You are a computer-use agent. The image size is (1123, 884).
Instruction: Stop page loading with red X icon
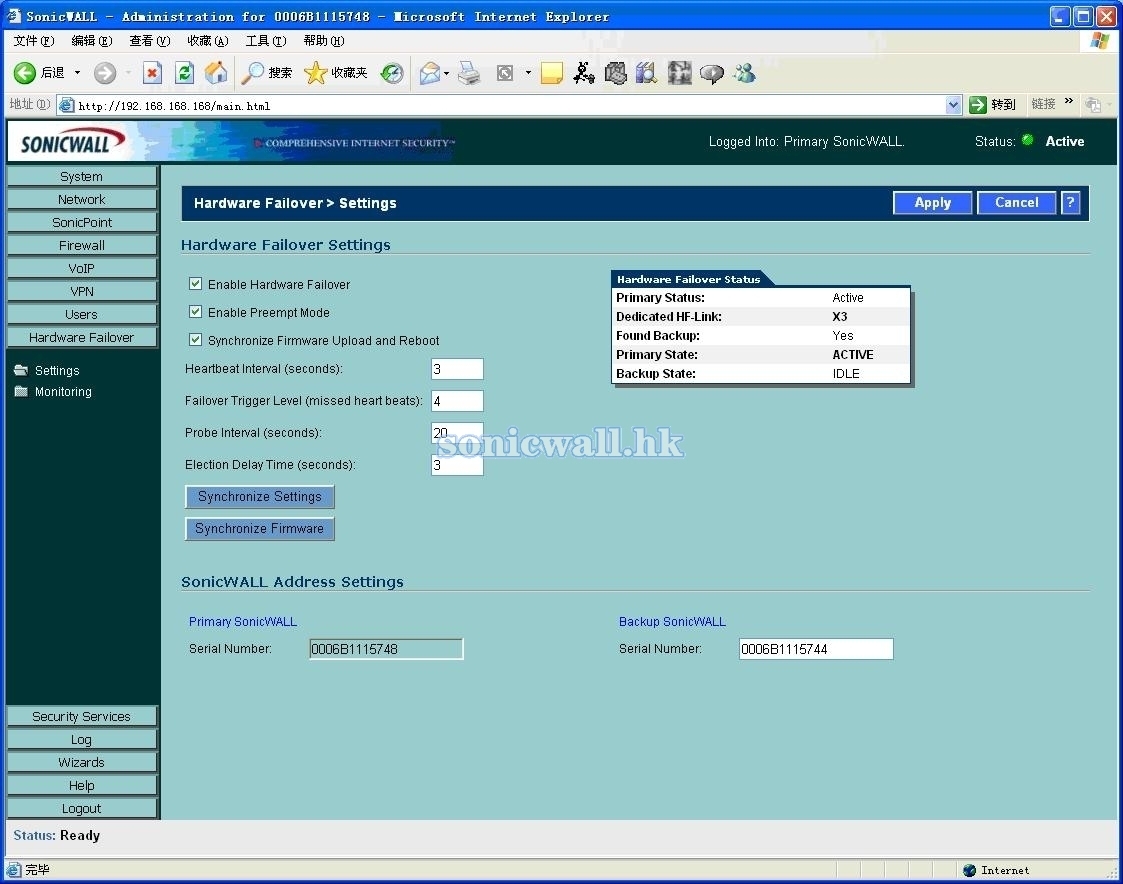click(x=152, y=72)
